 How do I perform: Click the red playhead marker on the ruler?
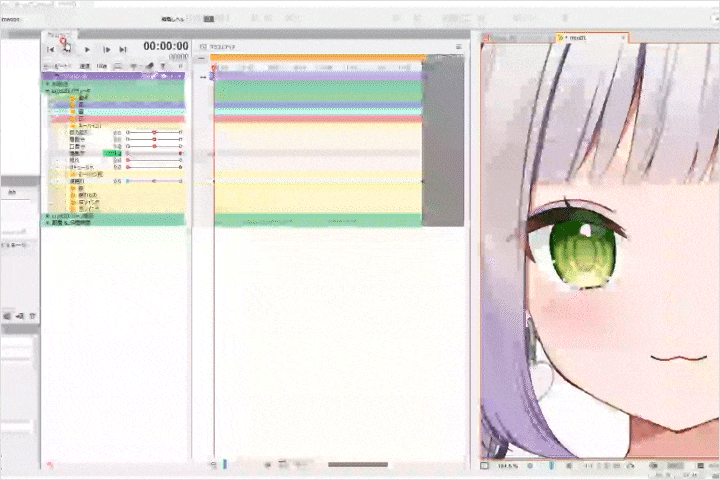(214, 68)
